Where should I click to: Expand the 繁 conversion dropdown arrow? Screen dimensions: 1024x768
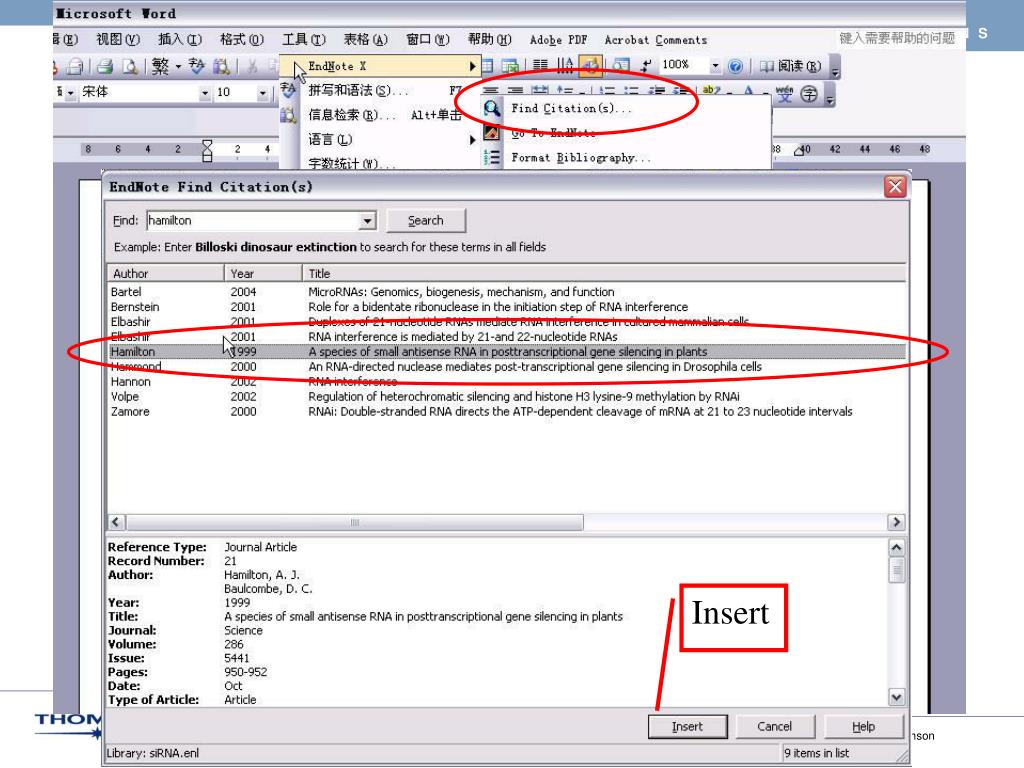click(178, 66)
